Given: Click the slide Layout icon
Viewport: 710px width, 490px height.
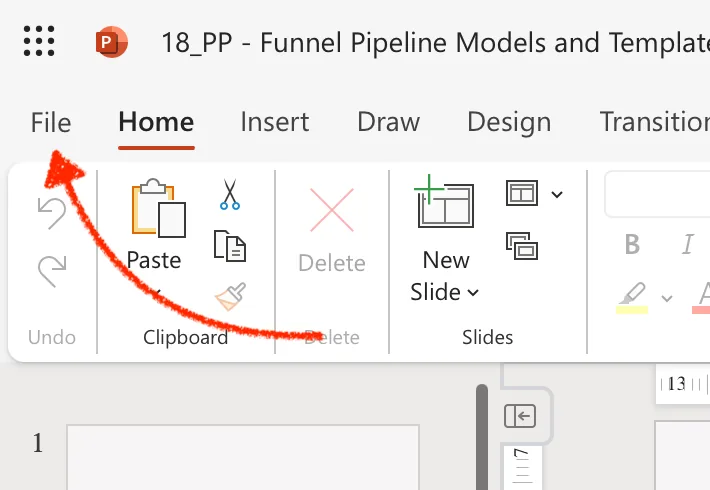Looking at the screenshot, I should 522,193.
